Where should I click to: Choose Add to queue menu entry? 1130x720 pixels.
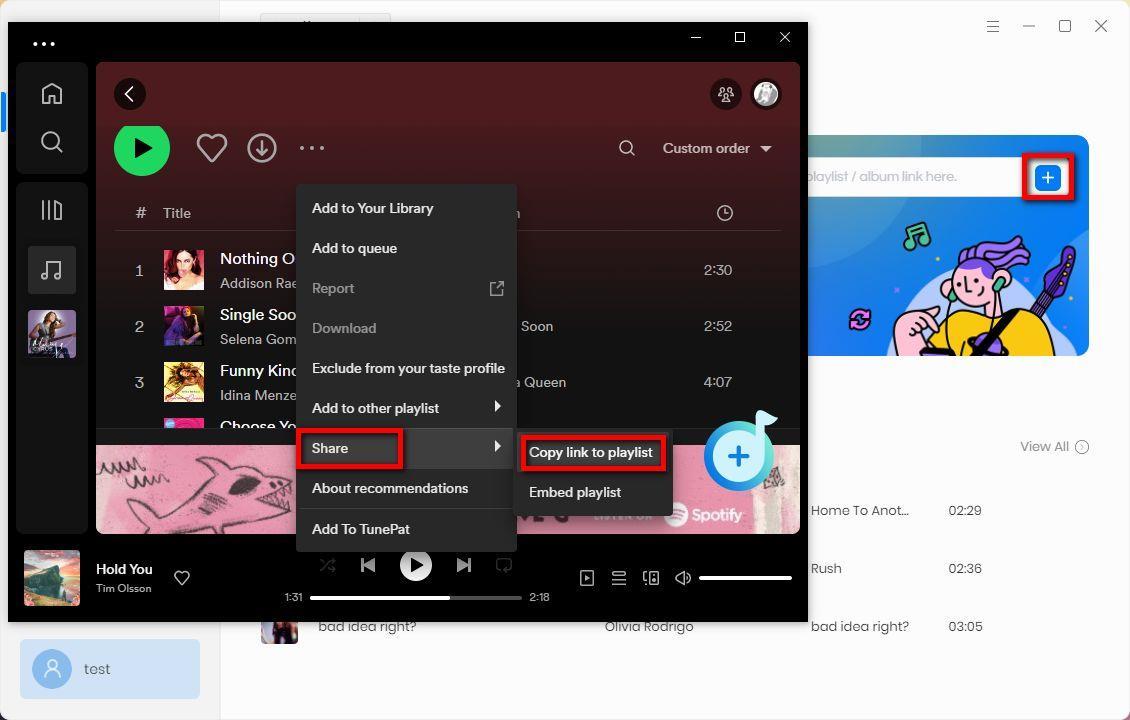(406, 248)
